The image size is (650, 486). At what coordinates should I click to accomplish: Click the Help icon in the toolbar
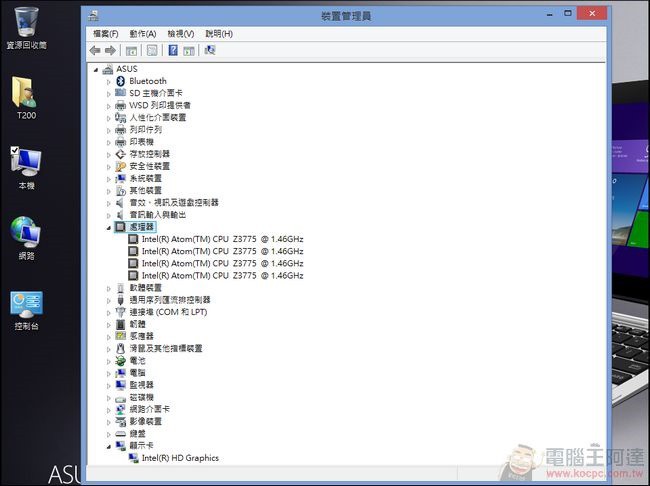click(172, 50)
